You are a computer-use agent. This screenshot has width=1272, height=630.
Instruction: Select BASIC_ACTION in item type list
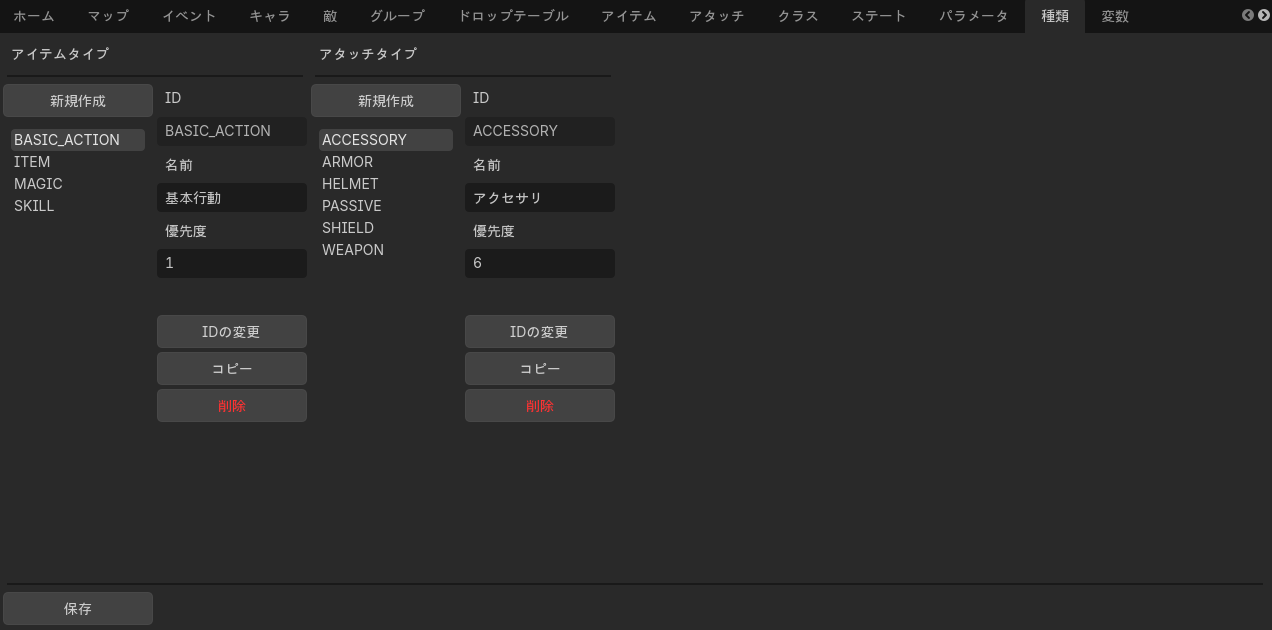pyautogui.click(x=78, y=140)
